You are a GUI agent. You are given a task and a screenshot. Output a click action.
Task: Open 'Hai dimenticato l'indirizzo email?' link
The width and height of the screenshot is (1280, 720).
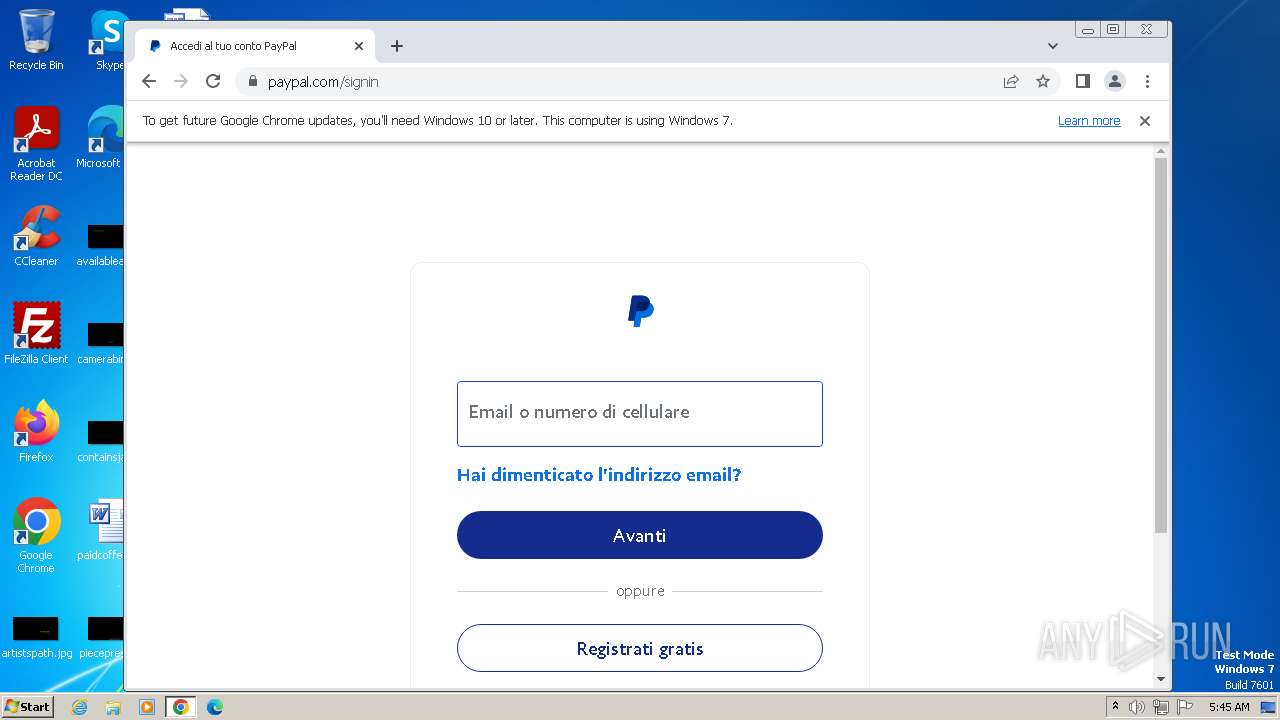point(599,475)
